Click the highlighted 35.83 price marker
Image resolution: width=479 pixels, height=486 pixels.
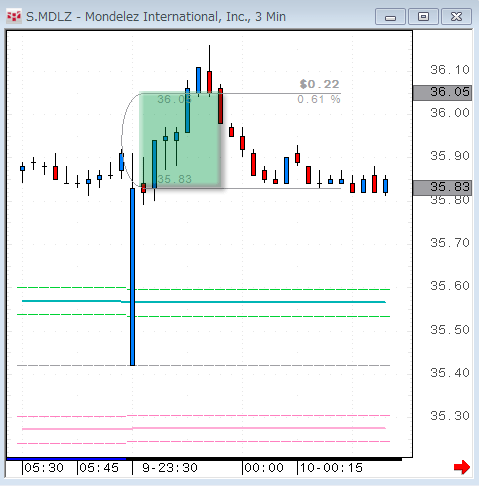coord(442,188)
